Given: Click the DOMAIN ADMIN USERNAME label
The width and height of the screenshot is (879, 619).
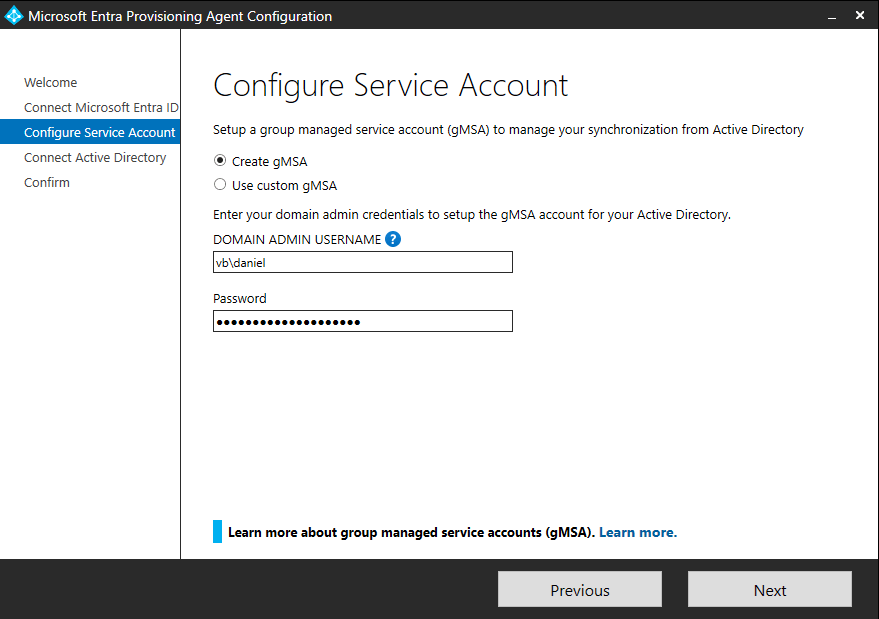Looking at the screenshot, I should pyautogui.click(x=297, y=239).
